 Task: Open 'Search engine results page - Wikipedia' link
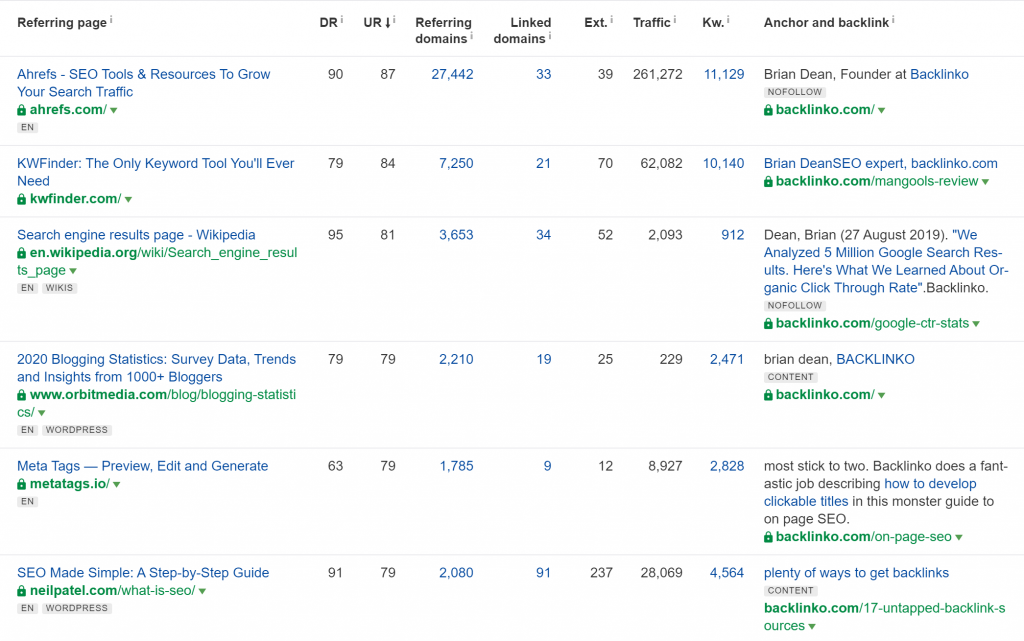[136, 235]
